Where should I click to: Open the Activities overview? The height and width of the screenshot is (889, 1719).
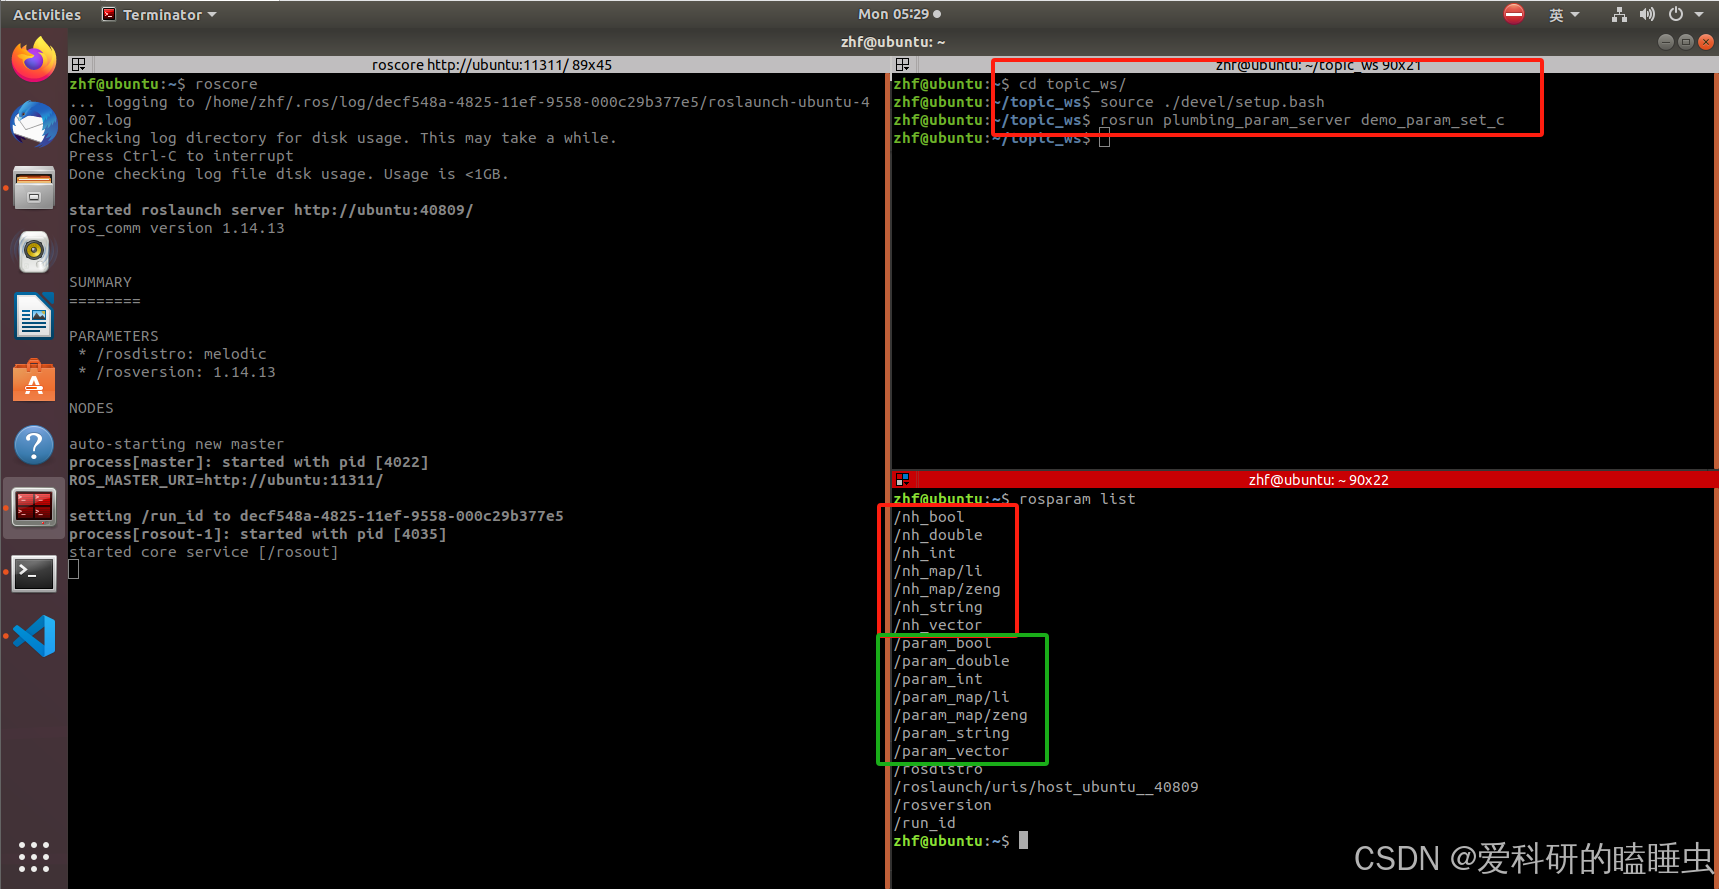coord(47,14)
